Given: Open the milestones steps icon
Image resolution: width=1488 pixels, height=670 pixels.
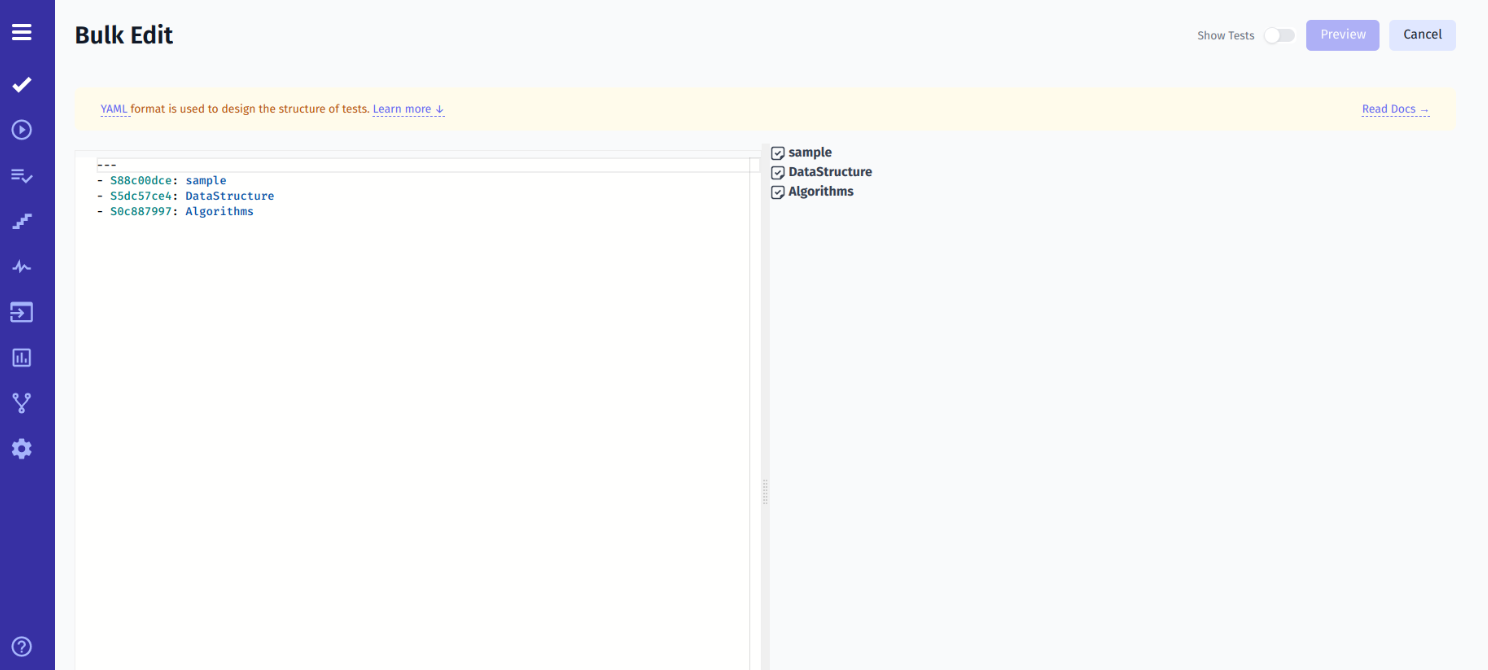Looking at the screenshot, I should [21, 221].
